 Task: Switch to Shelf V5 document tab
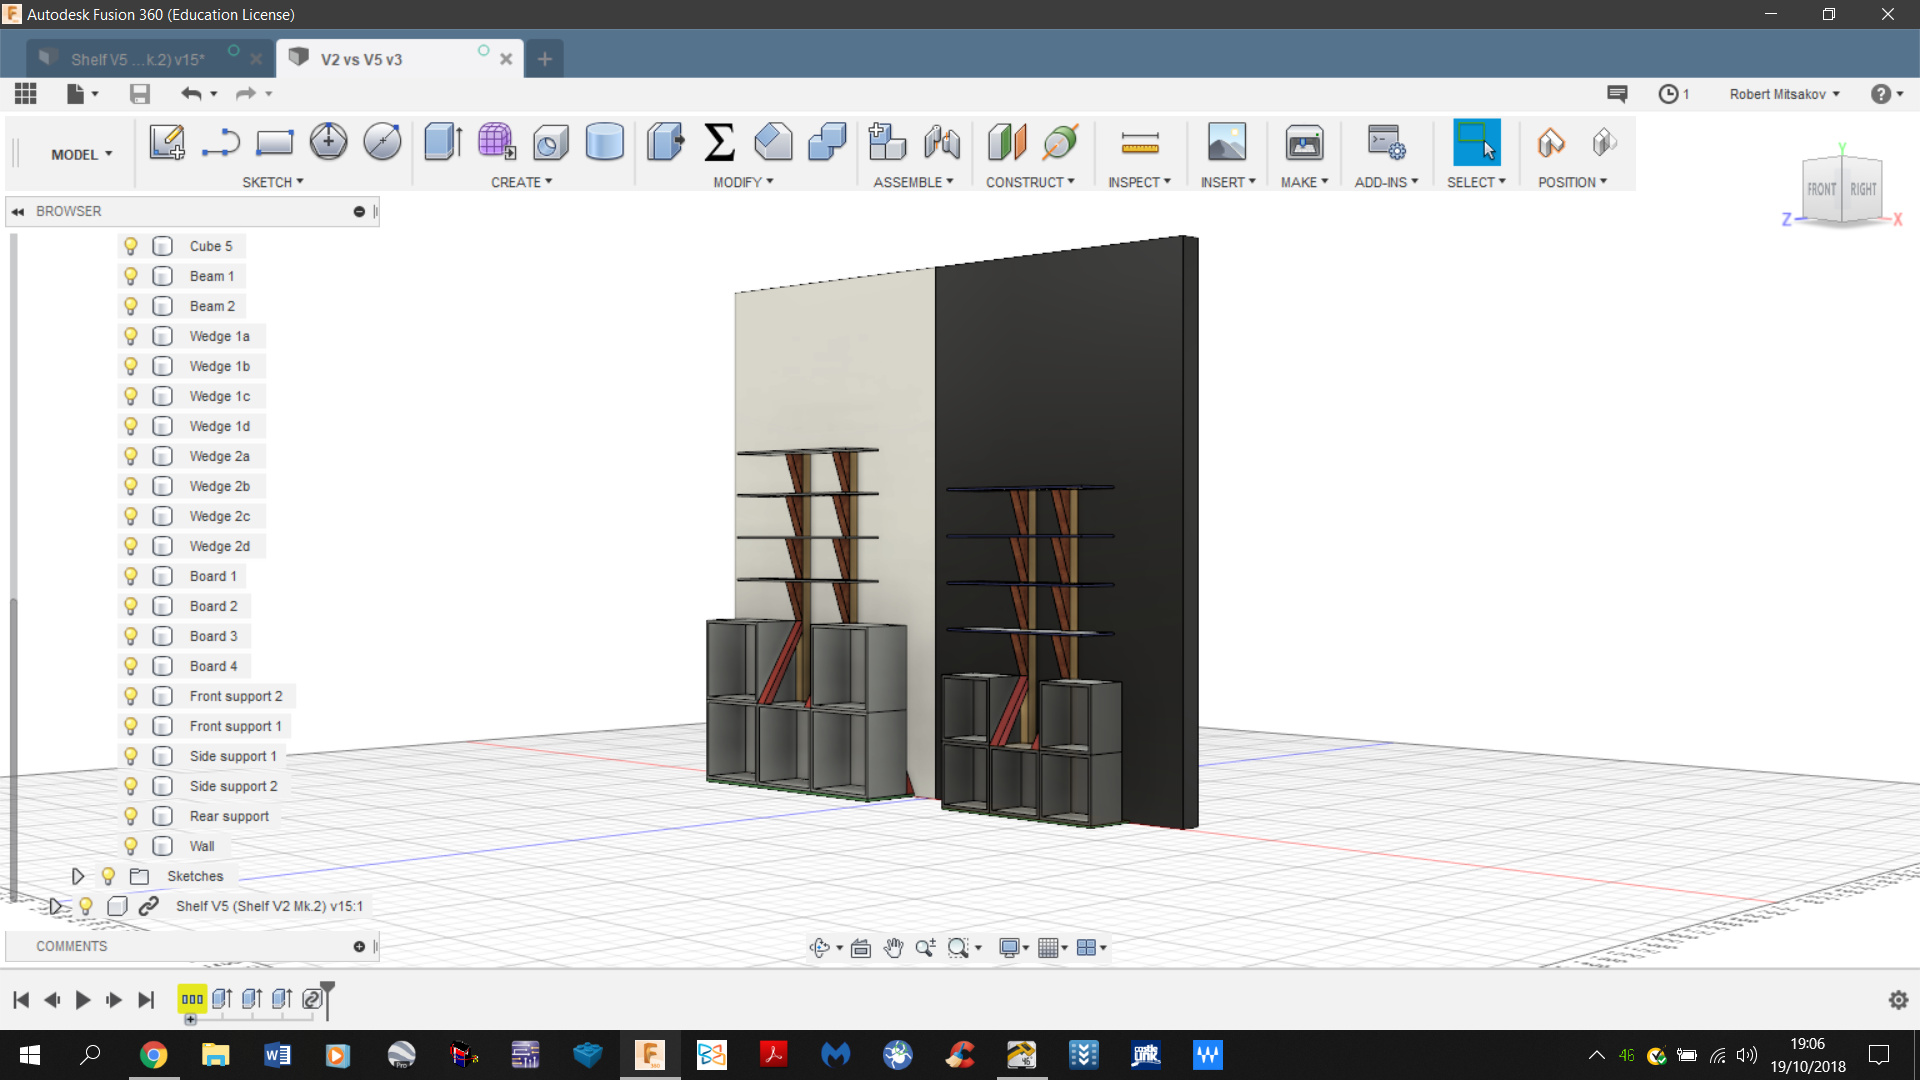point(137,59)
